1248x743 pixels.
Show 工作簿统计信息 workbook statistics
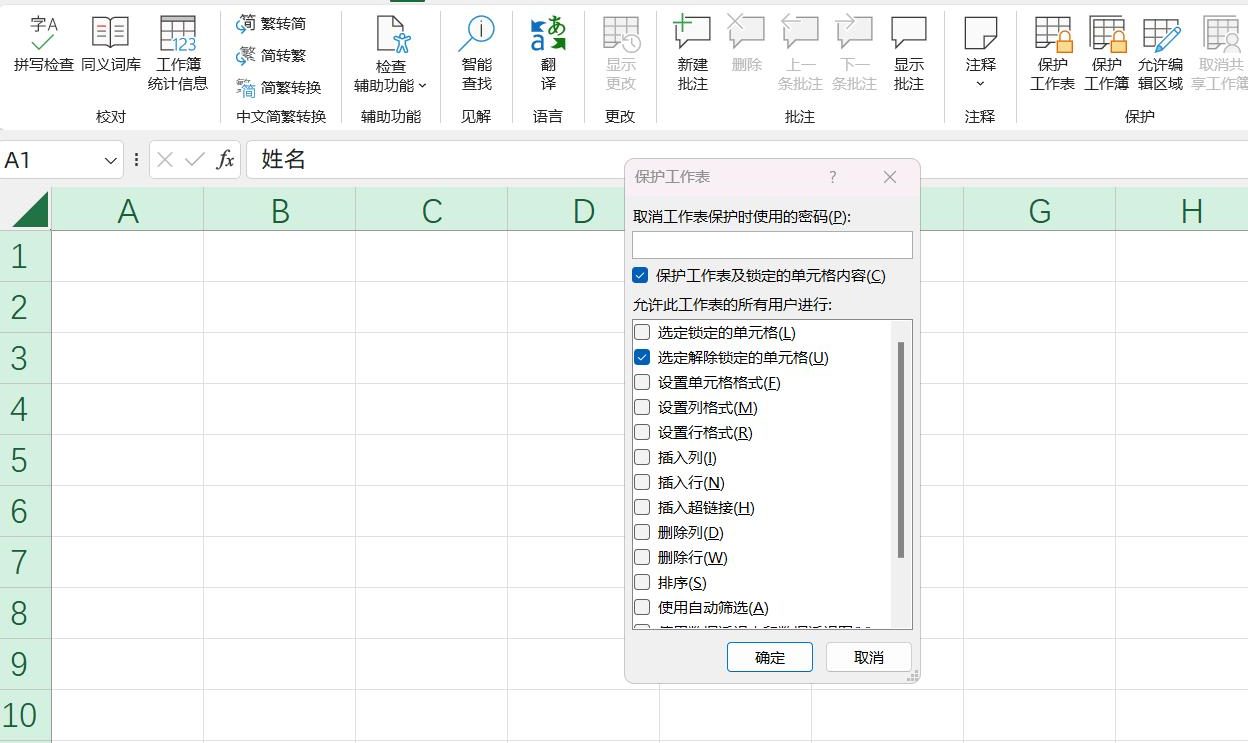coord(178,53)
